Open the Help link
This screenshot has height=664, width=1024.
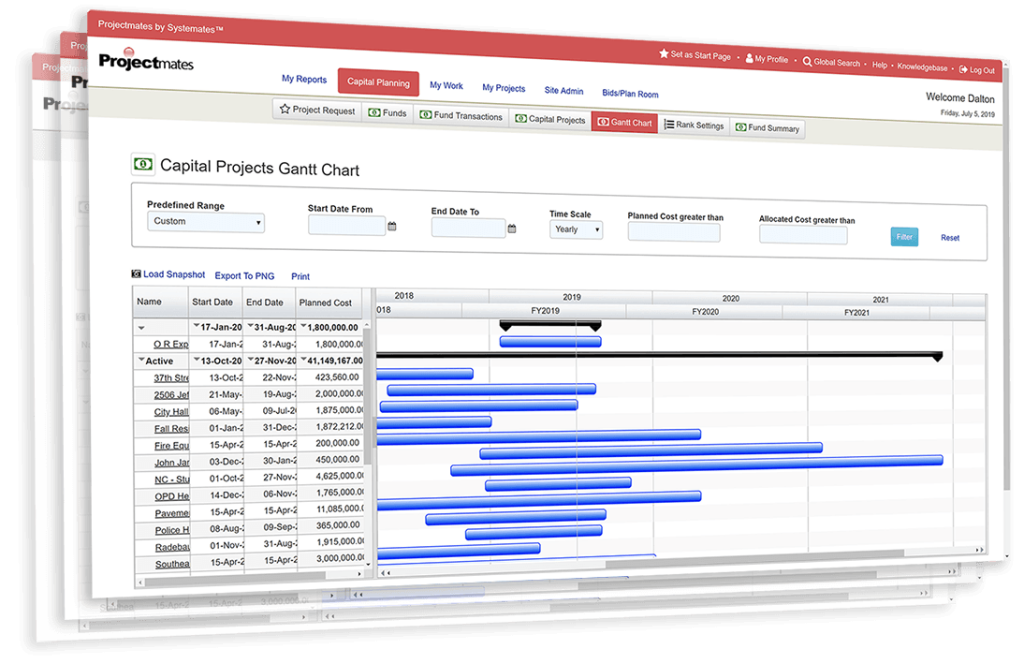pos(880,65)
